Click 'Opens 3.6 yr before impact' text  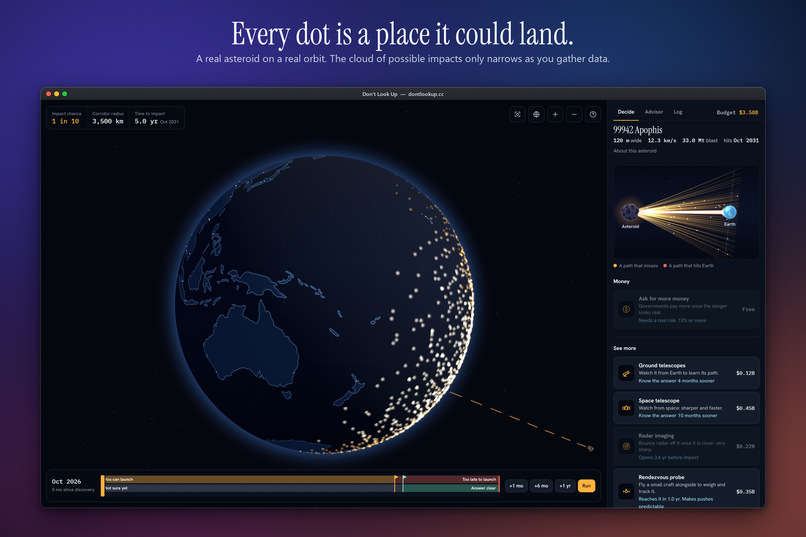pyautogui.click(x=669, y=457)
